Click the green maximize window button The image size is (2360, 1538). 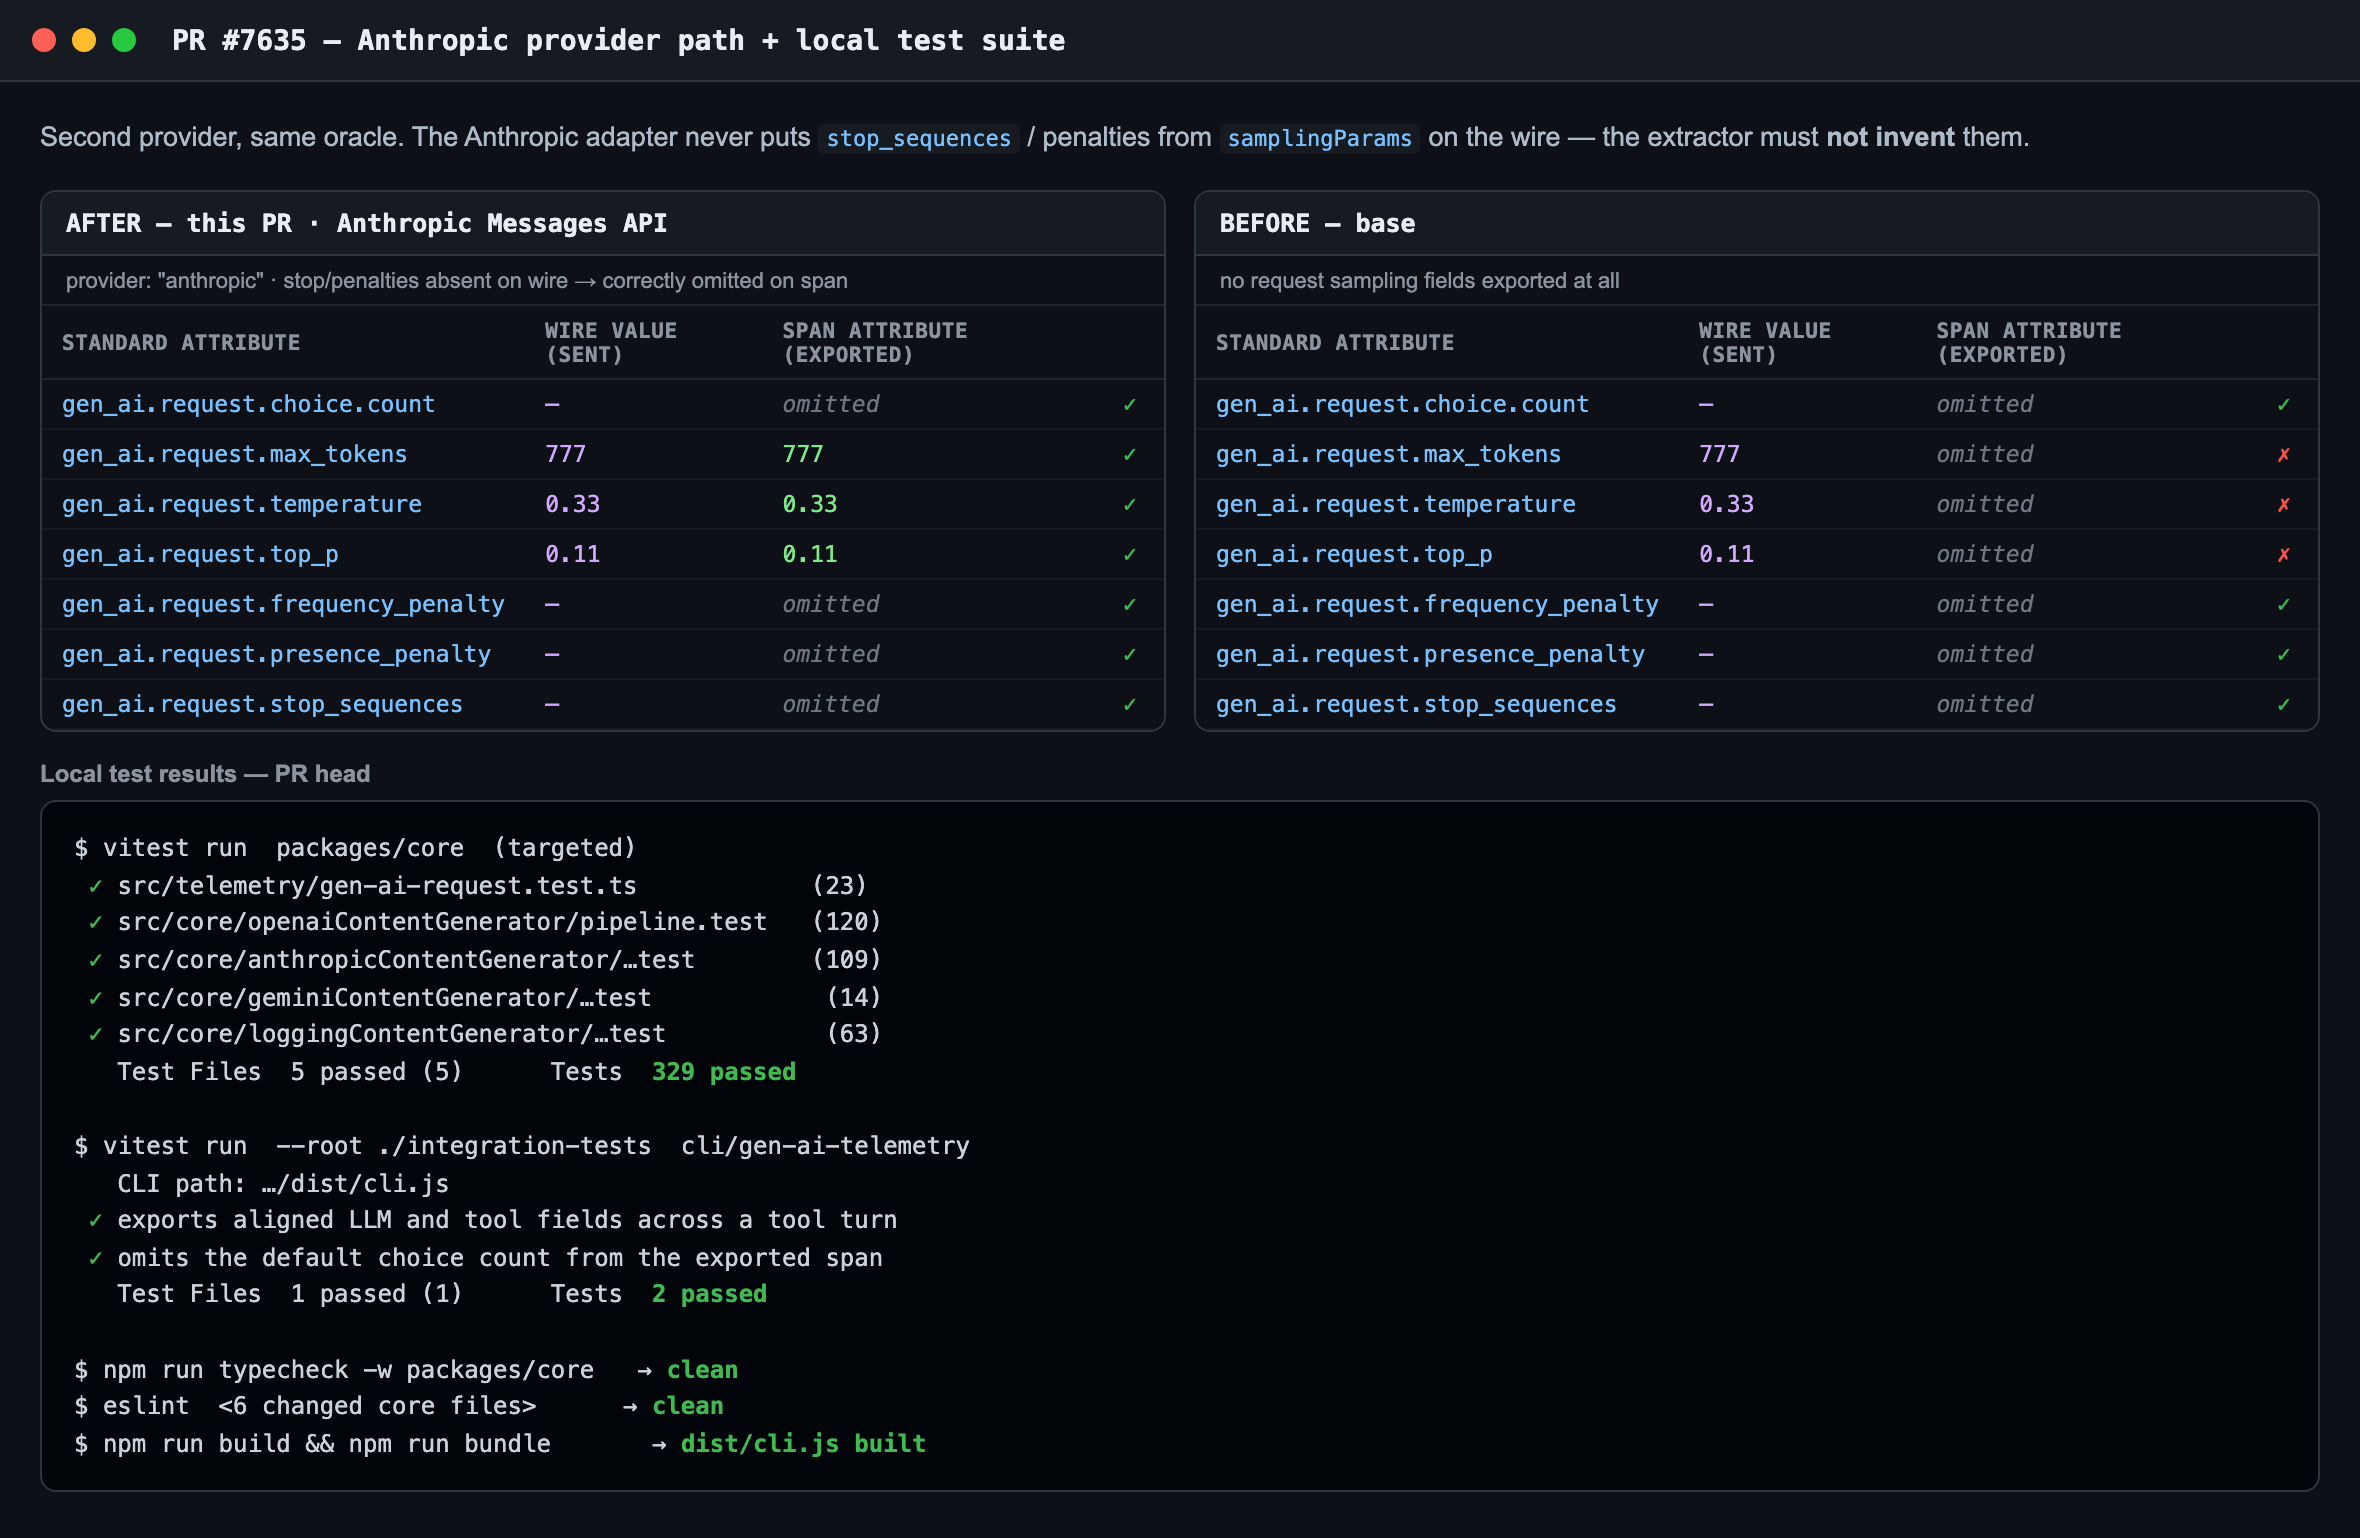[124, 40]
